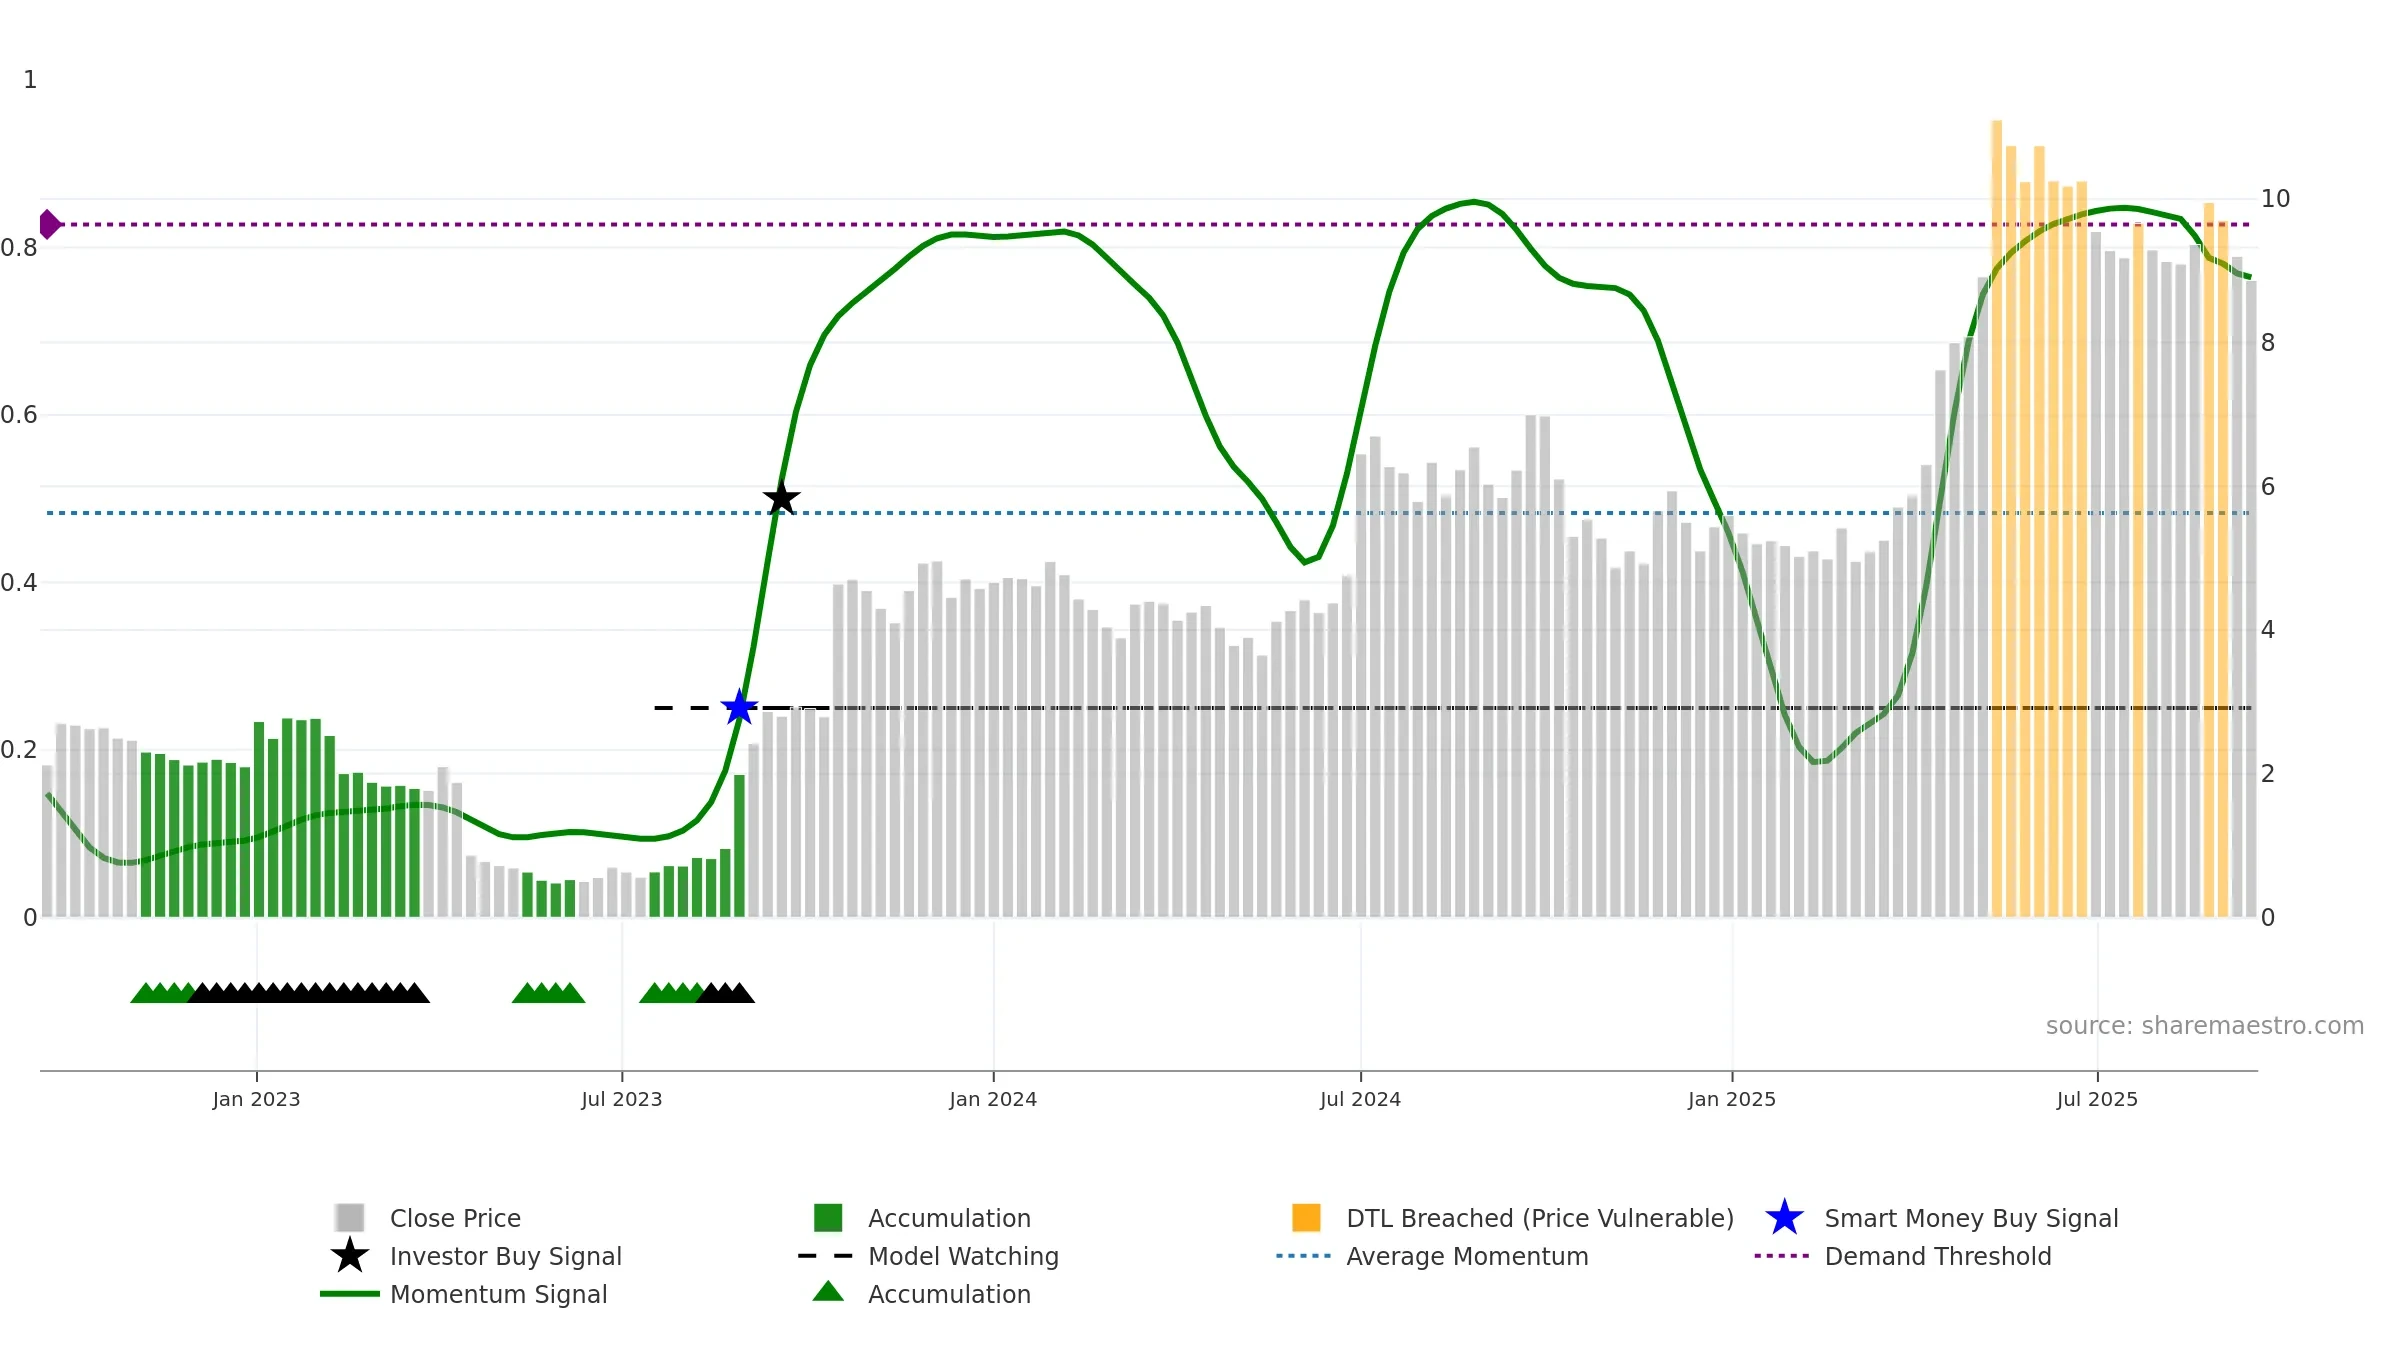
Task: Click the right axis value 8
Action: point(2268,343)
